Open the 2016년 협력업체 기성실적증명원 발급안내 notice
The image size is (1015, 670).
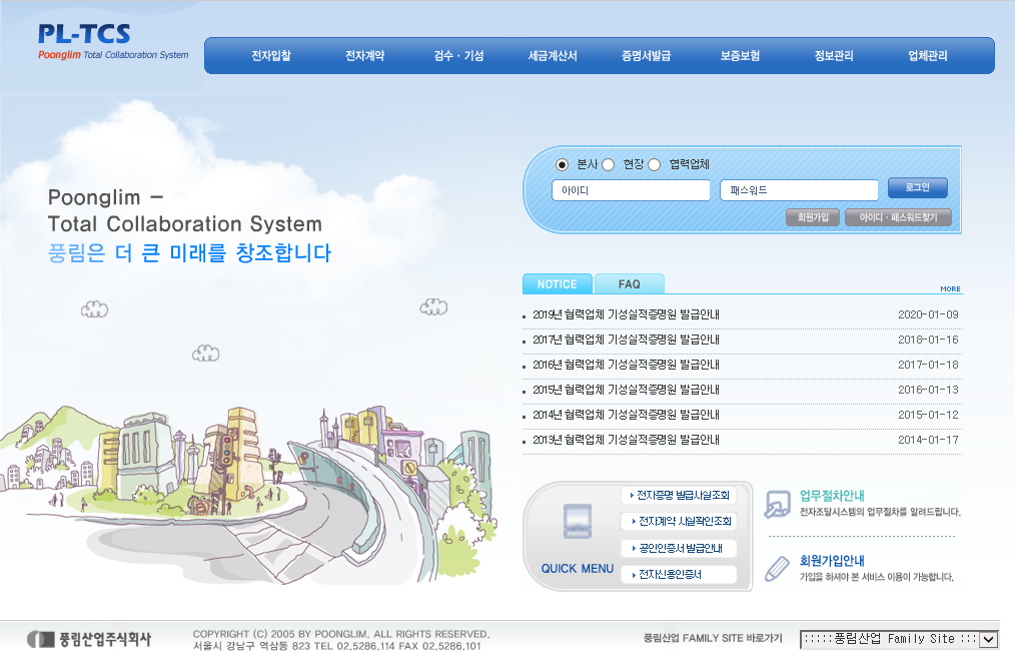626,365
